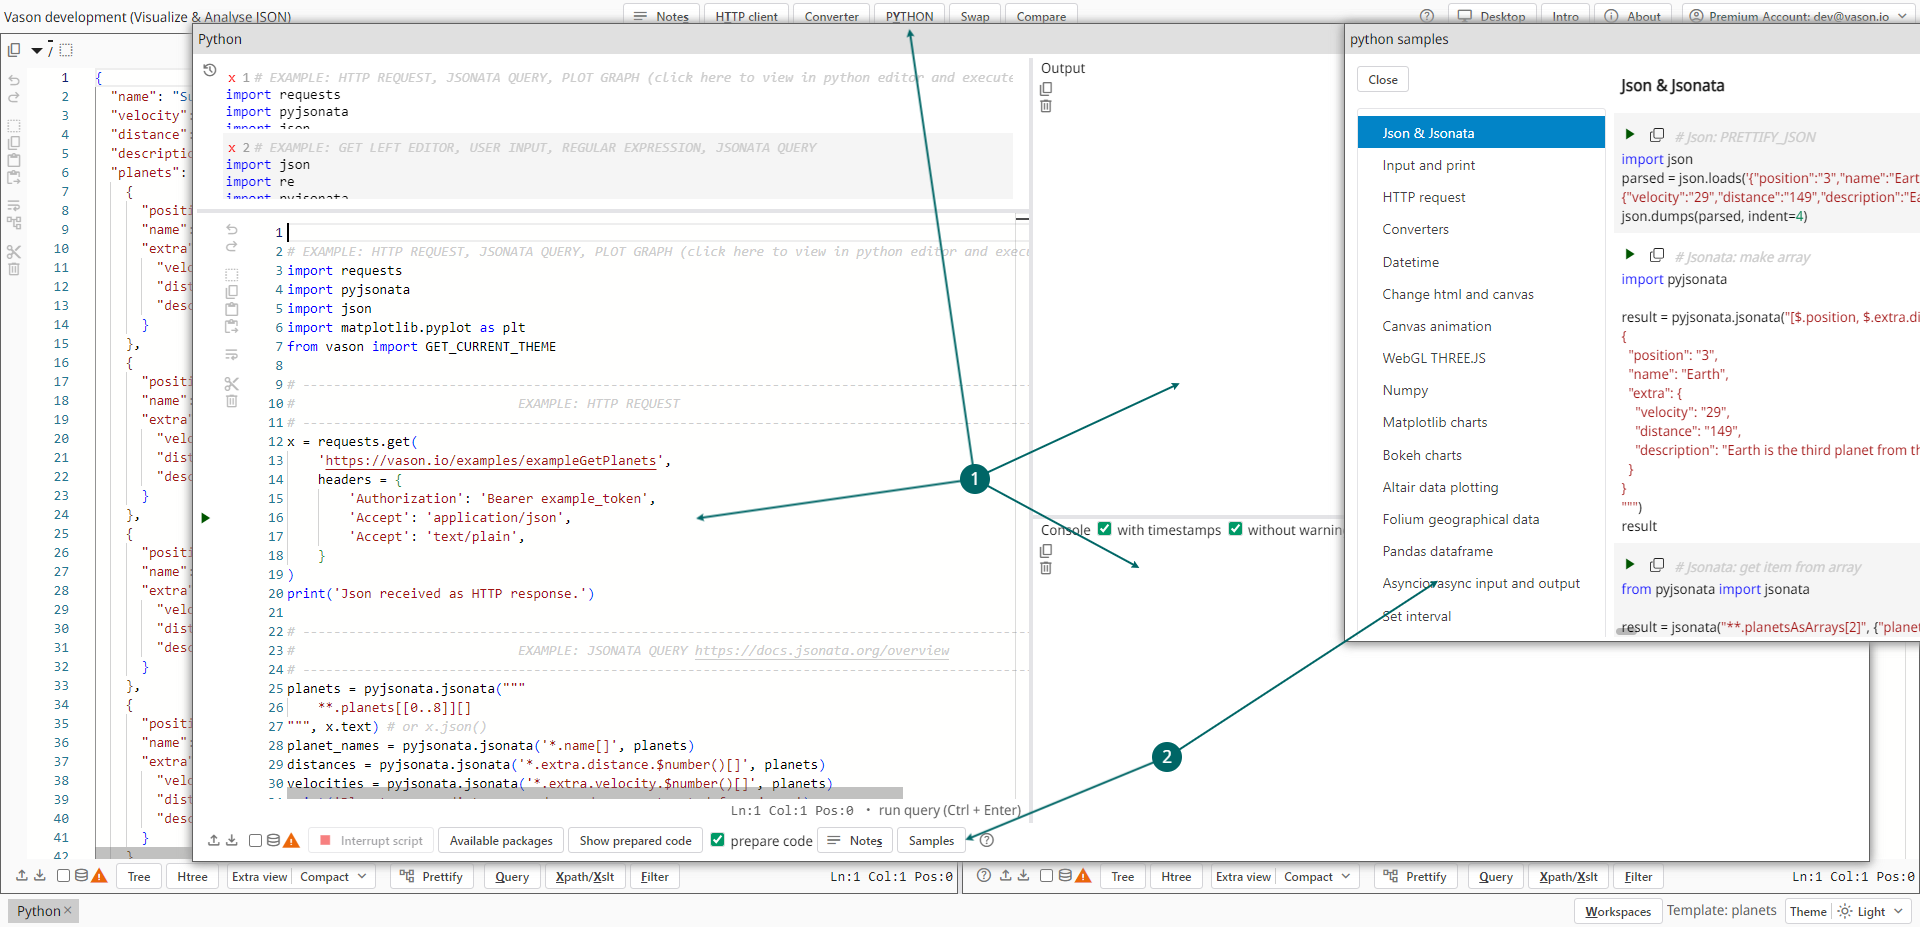Click the Available packages button
Screen dimensions: 1920x927
[501, 841]
